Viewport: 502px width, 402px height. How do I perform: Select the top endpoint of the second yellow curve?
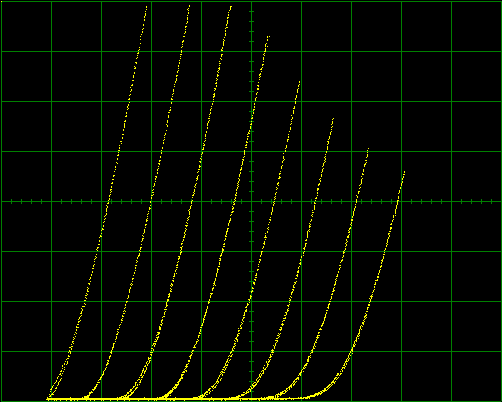(x=189, y=6)
